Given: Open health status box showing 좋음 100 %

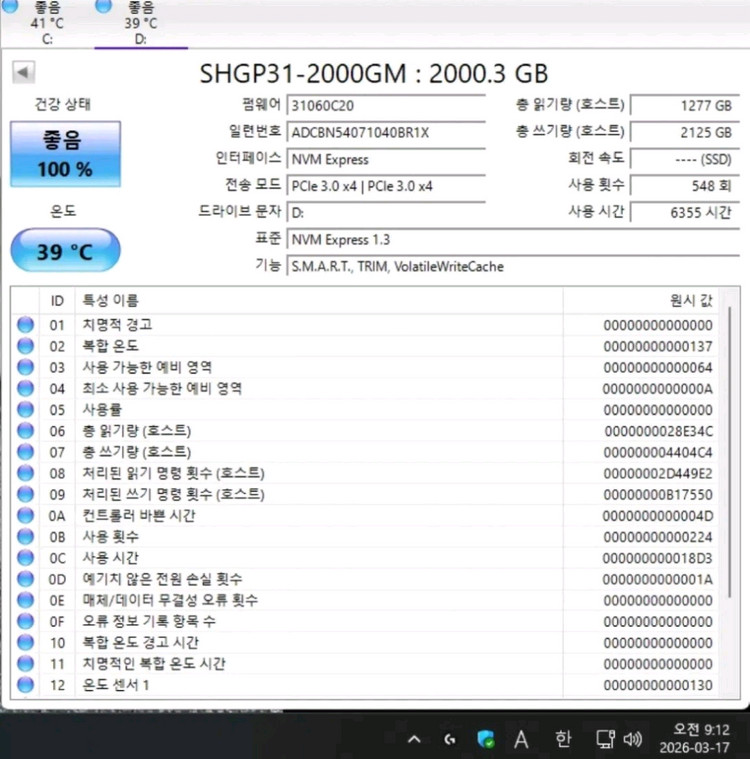Looking at the screenshot, I should point(65,154).
